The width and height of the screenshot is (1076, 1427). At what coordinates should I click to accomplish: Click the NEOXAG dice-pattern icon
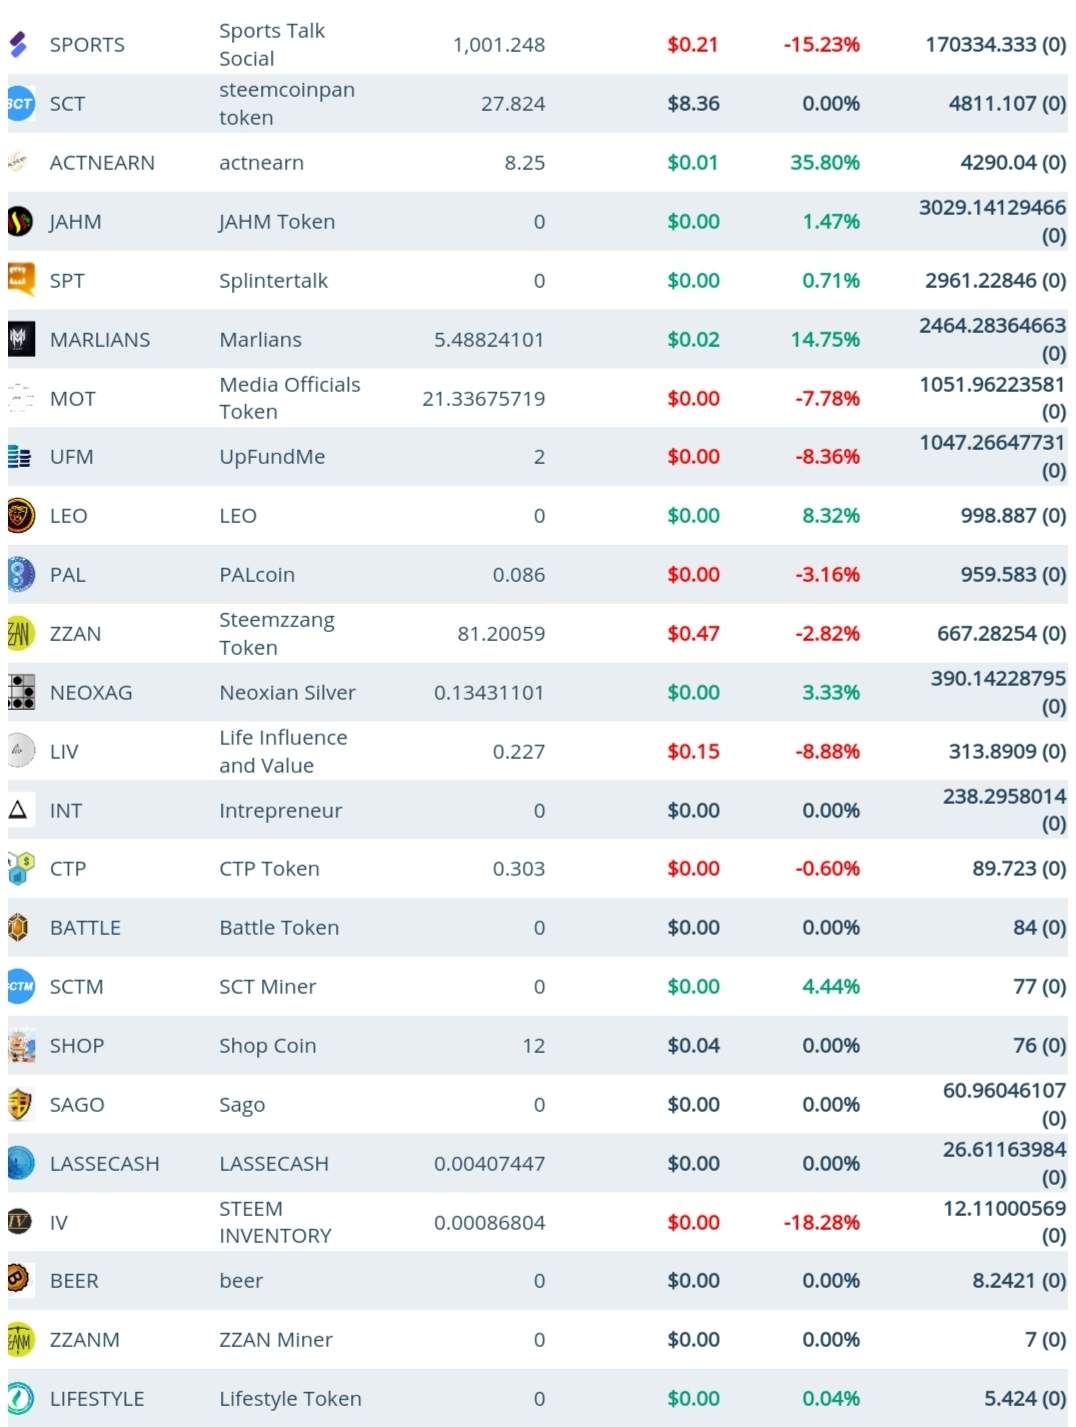(20, 692)
